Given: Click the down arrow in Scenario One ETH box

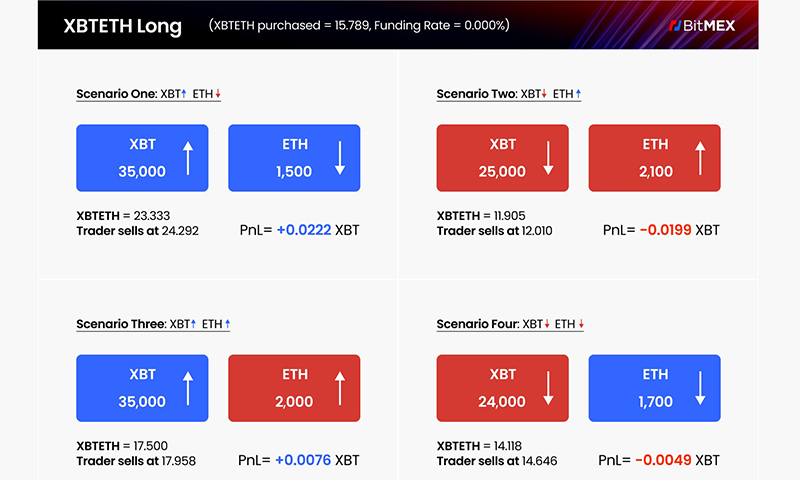Looking at the screenshot, I should pyautogui.click(x=340, y=158).
